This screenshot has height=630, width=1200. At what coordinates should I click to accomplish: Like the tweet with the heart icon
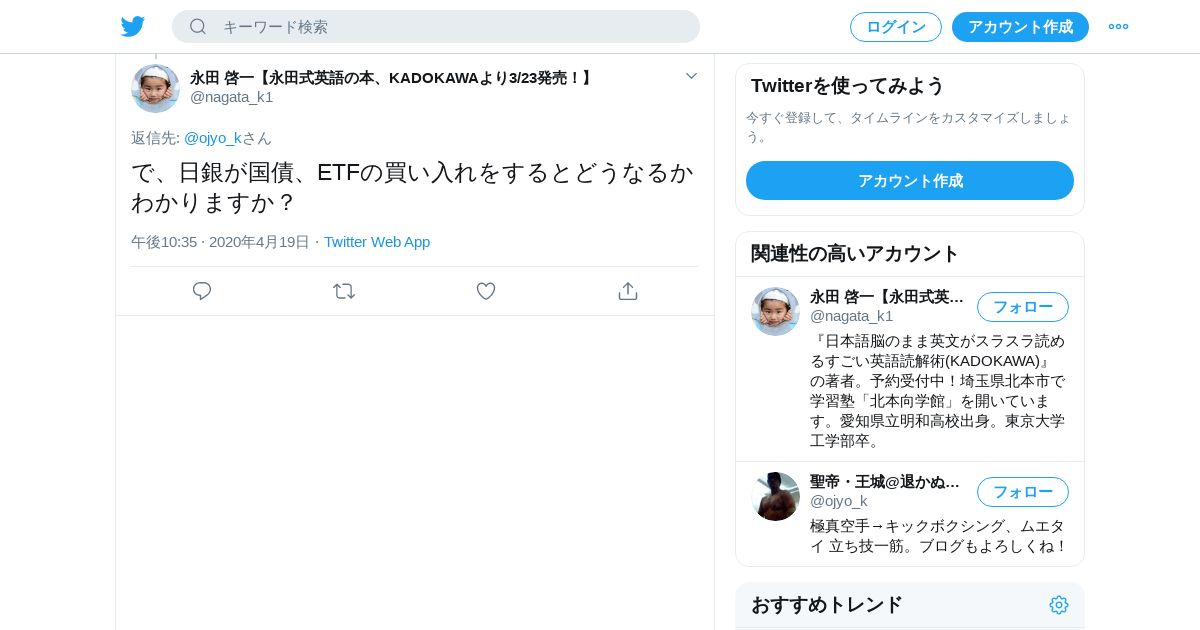tap(486, 291)
